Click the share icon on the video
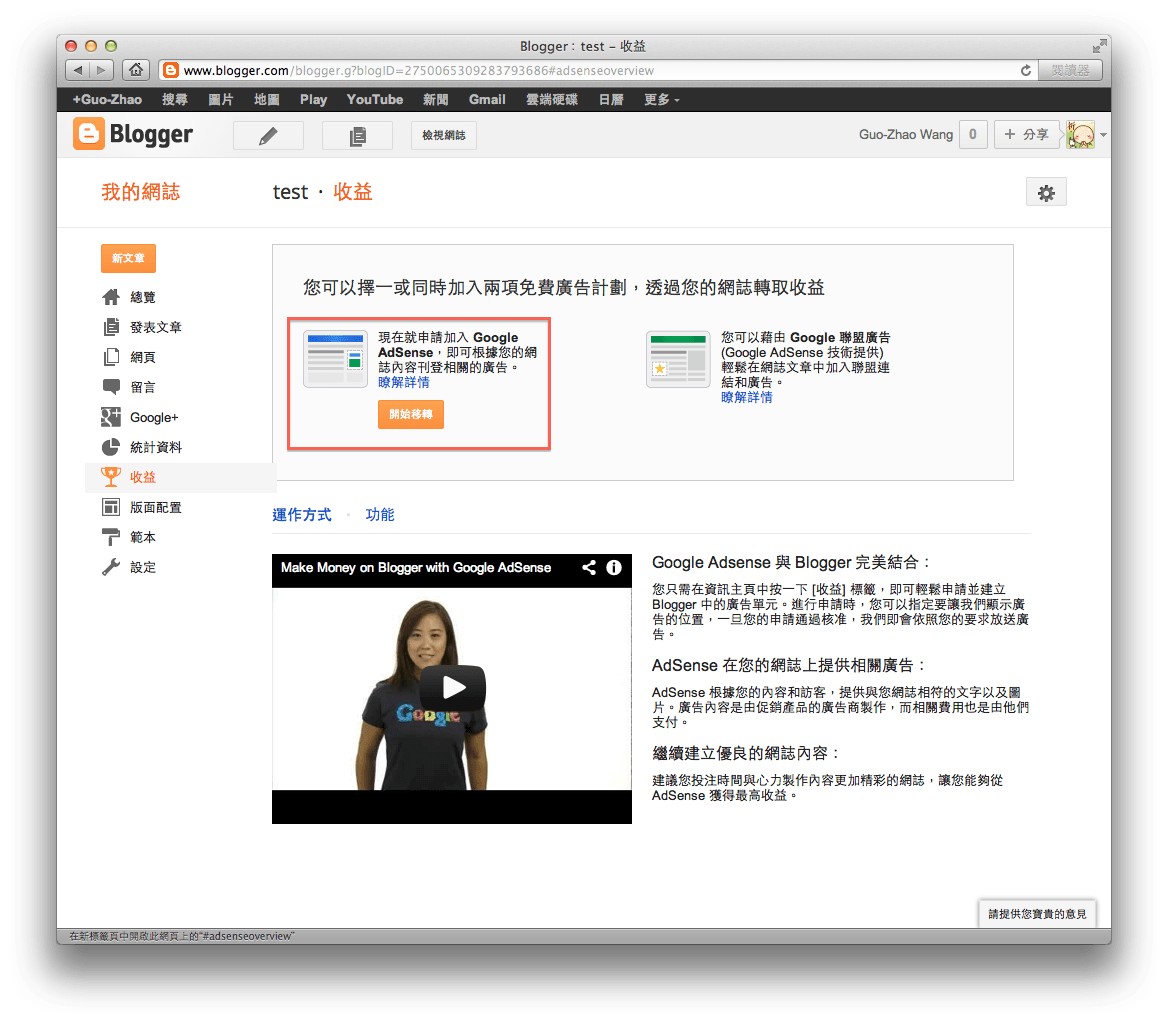 [x=589, y=567]
